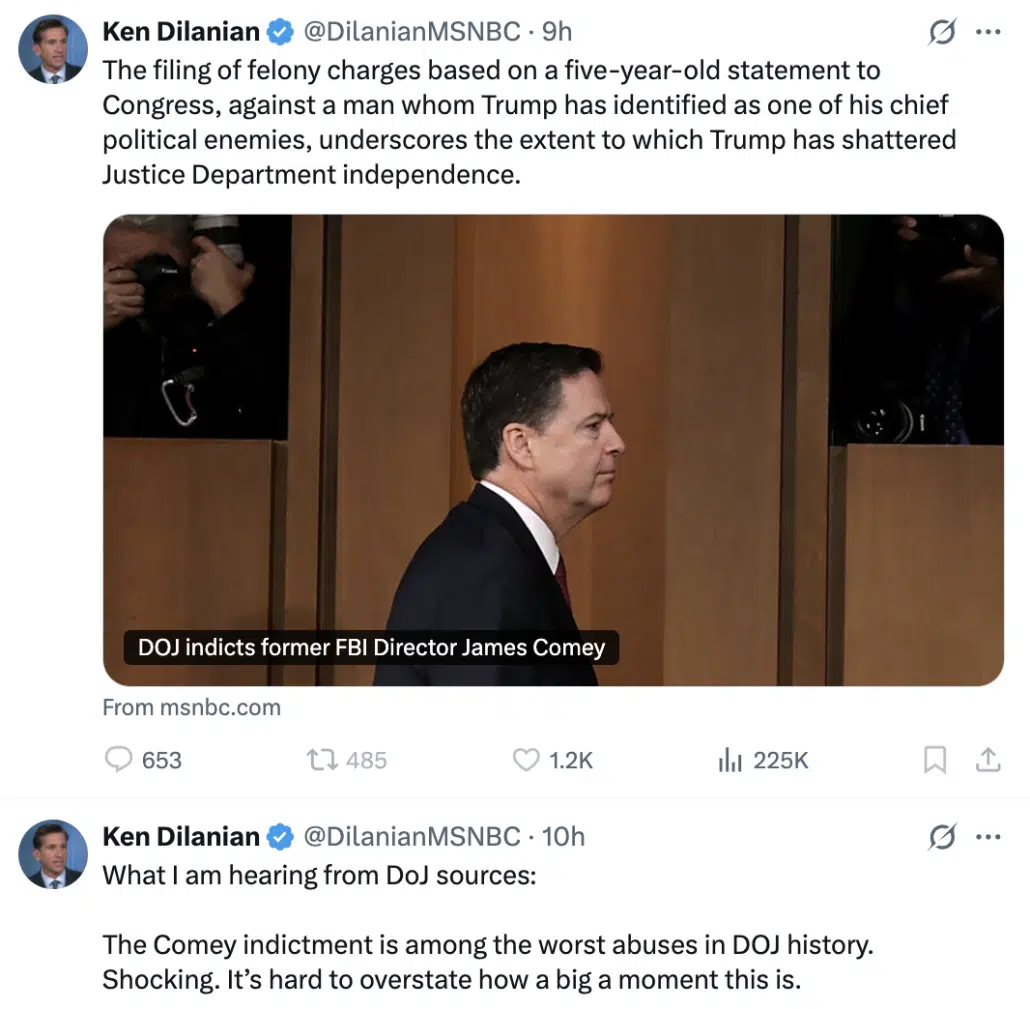Click the Ken Dilanian name on first tweet
1030x1009 pixels.
point(181,32)
